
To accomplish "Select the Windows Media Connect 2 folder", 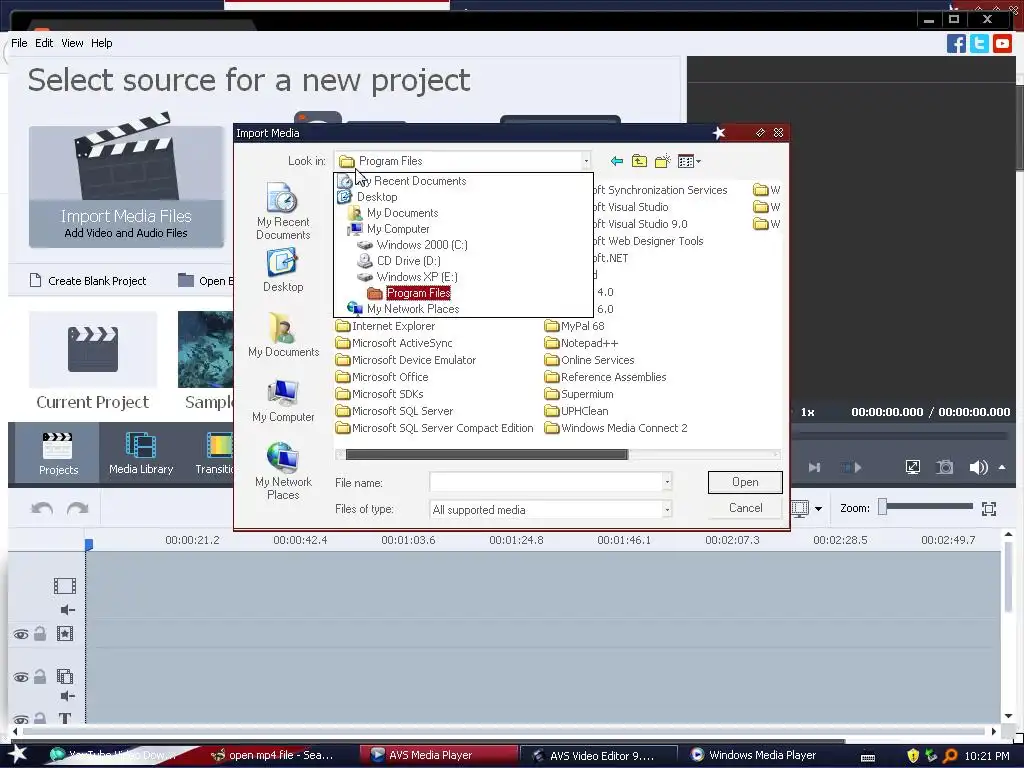I will pyautogui.click(x=616, y=428).
